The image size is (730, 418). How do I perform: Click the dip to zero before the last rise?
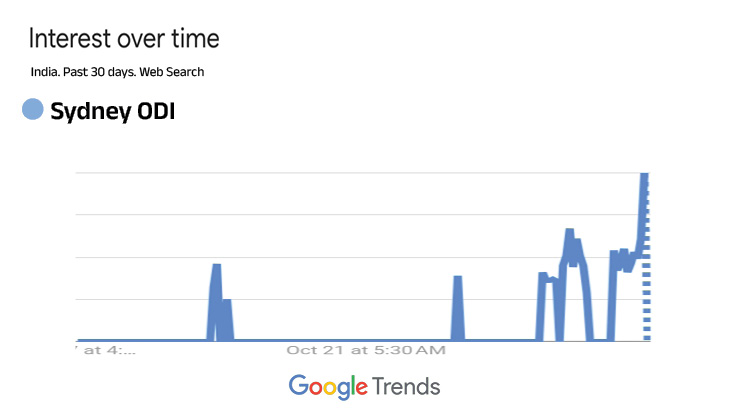point(599,340)
